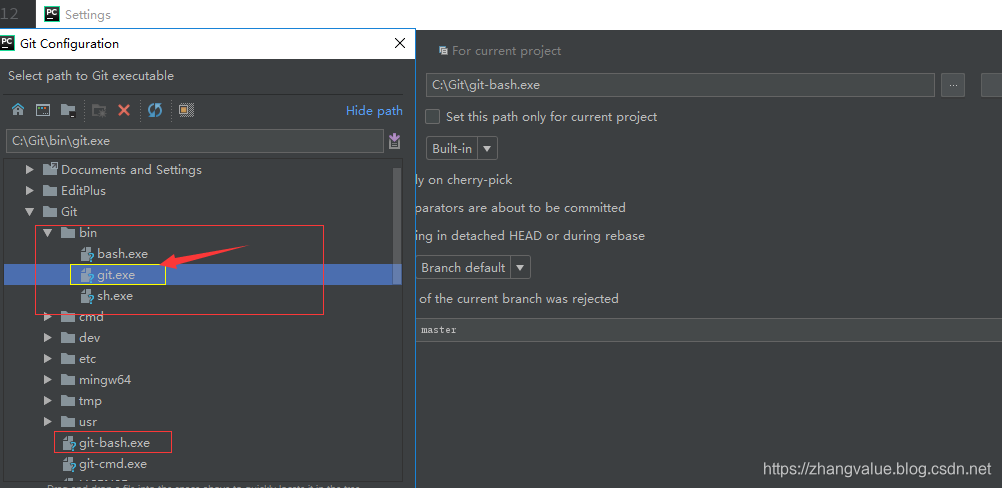Viewport: 1002px width, 488px height.
Task: Toggle show hidden files icon
Action: pyautogui.click(x=186, y=110)
